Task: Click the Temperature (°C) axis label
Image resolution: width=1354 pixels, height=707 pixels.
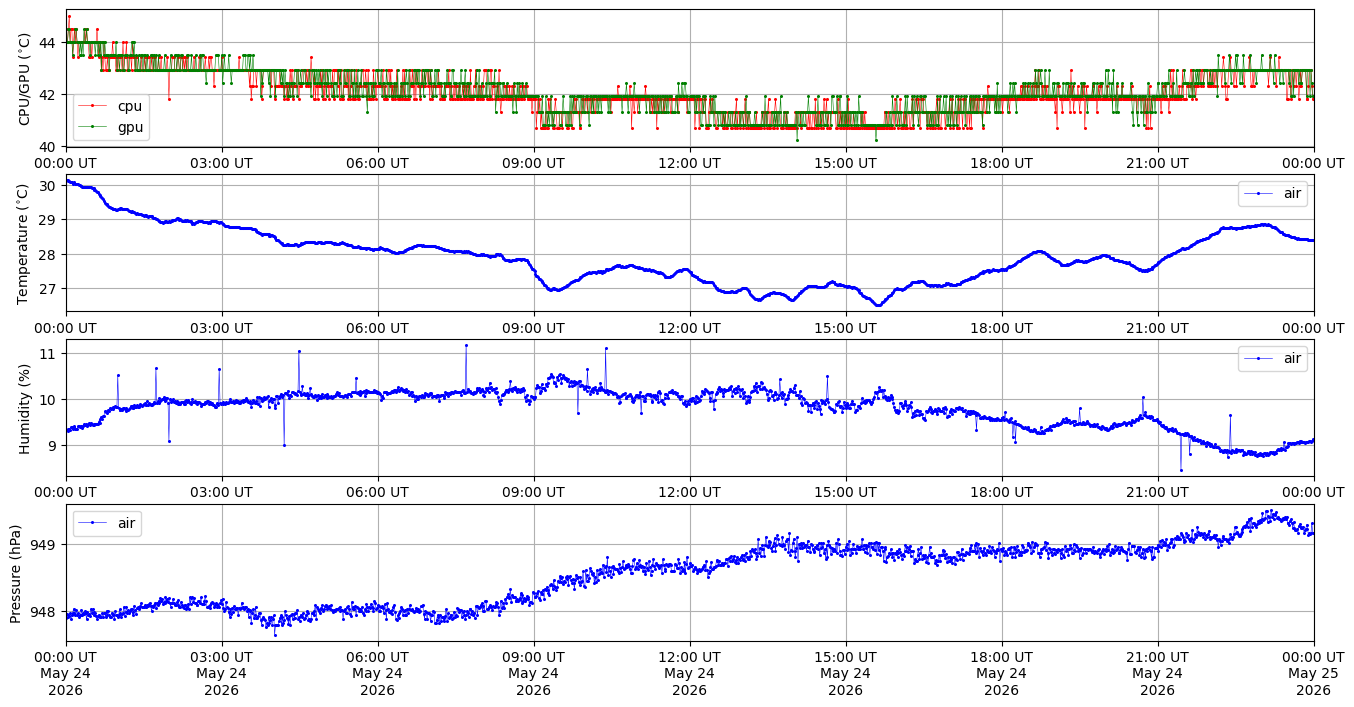Action: [x=24, y=243]
